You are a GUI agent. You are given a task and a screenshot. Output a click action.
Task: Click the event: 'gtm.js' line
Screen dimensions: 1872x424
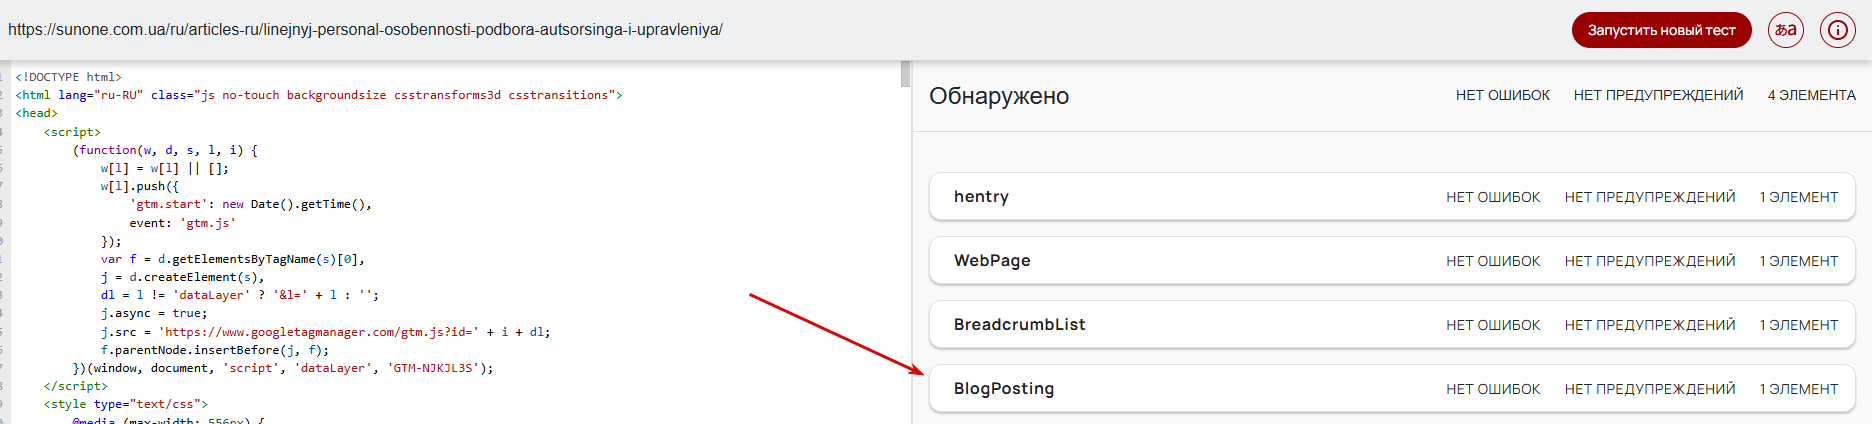[x=183, y=223]
